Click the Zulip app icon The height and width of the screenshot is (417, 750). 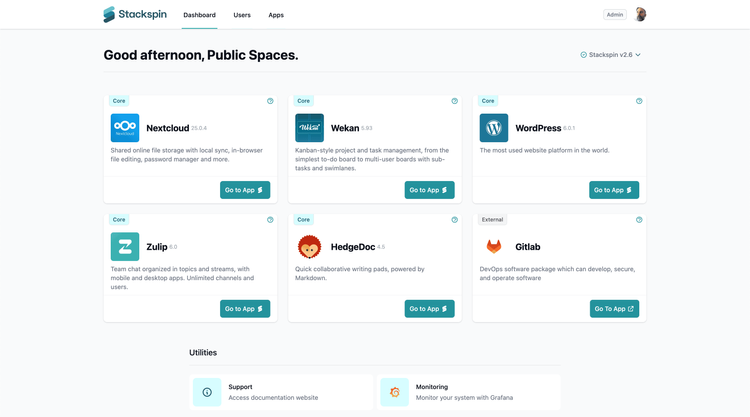point(125,246)
